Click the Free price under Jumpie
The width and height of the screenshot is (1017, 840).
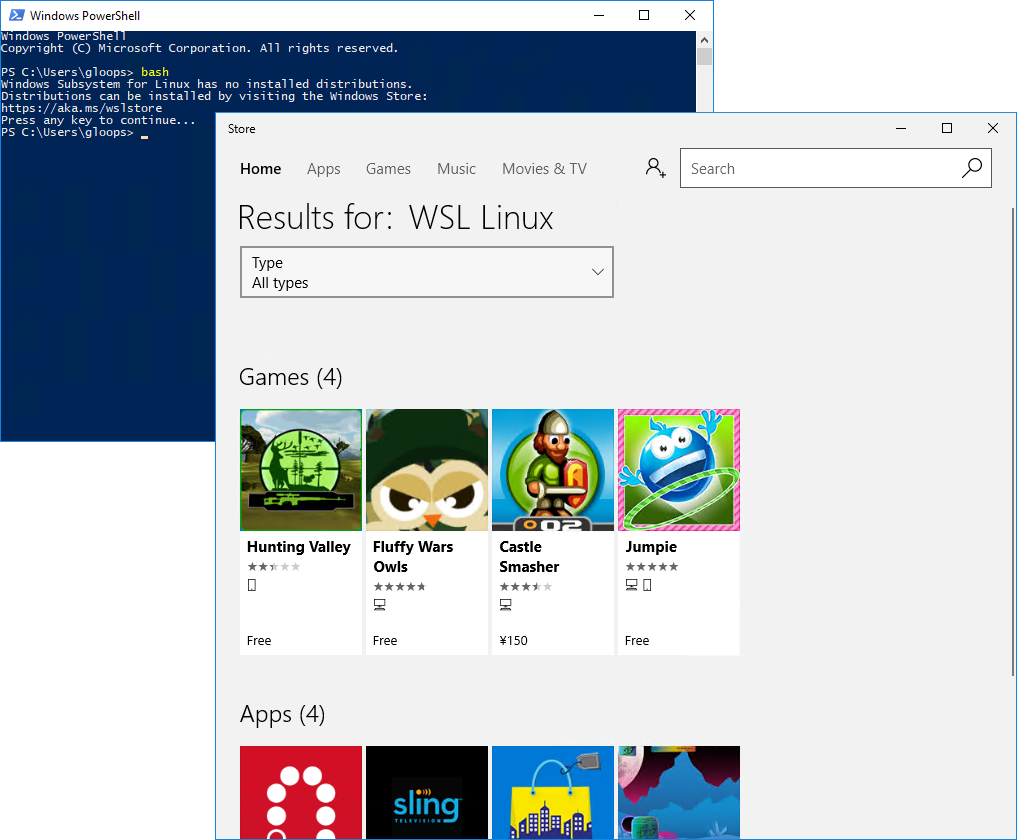[x=637, y=640]
